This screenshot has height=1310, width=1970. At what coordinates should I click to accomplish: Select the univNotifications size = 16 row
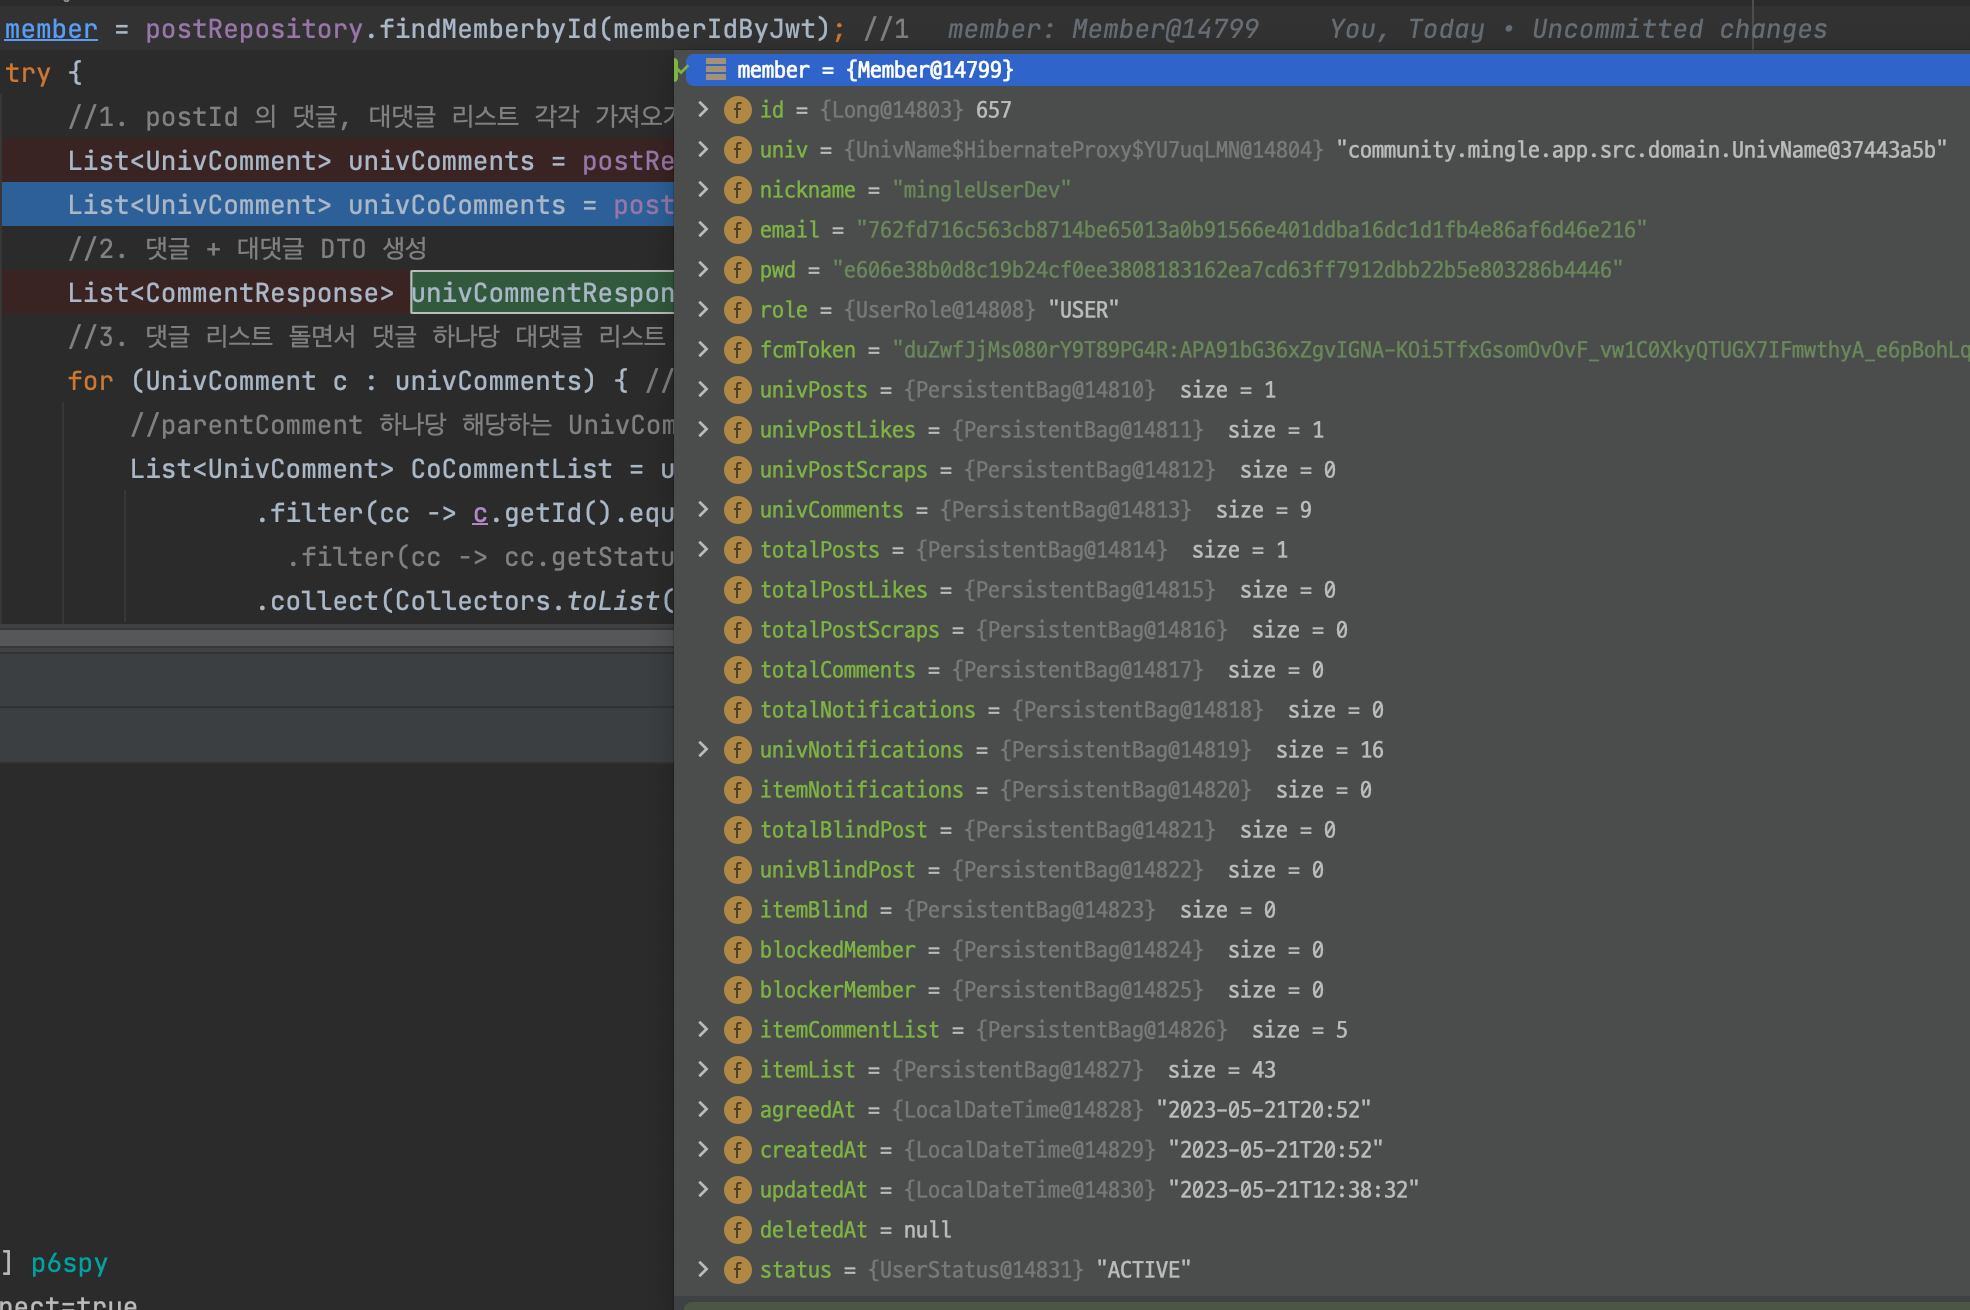[1322, 750]
